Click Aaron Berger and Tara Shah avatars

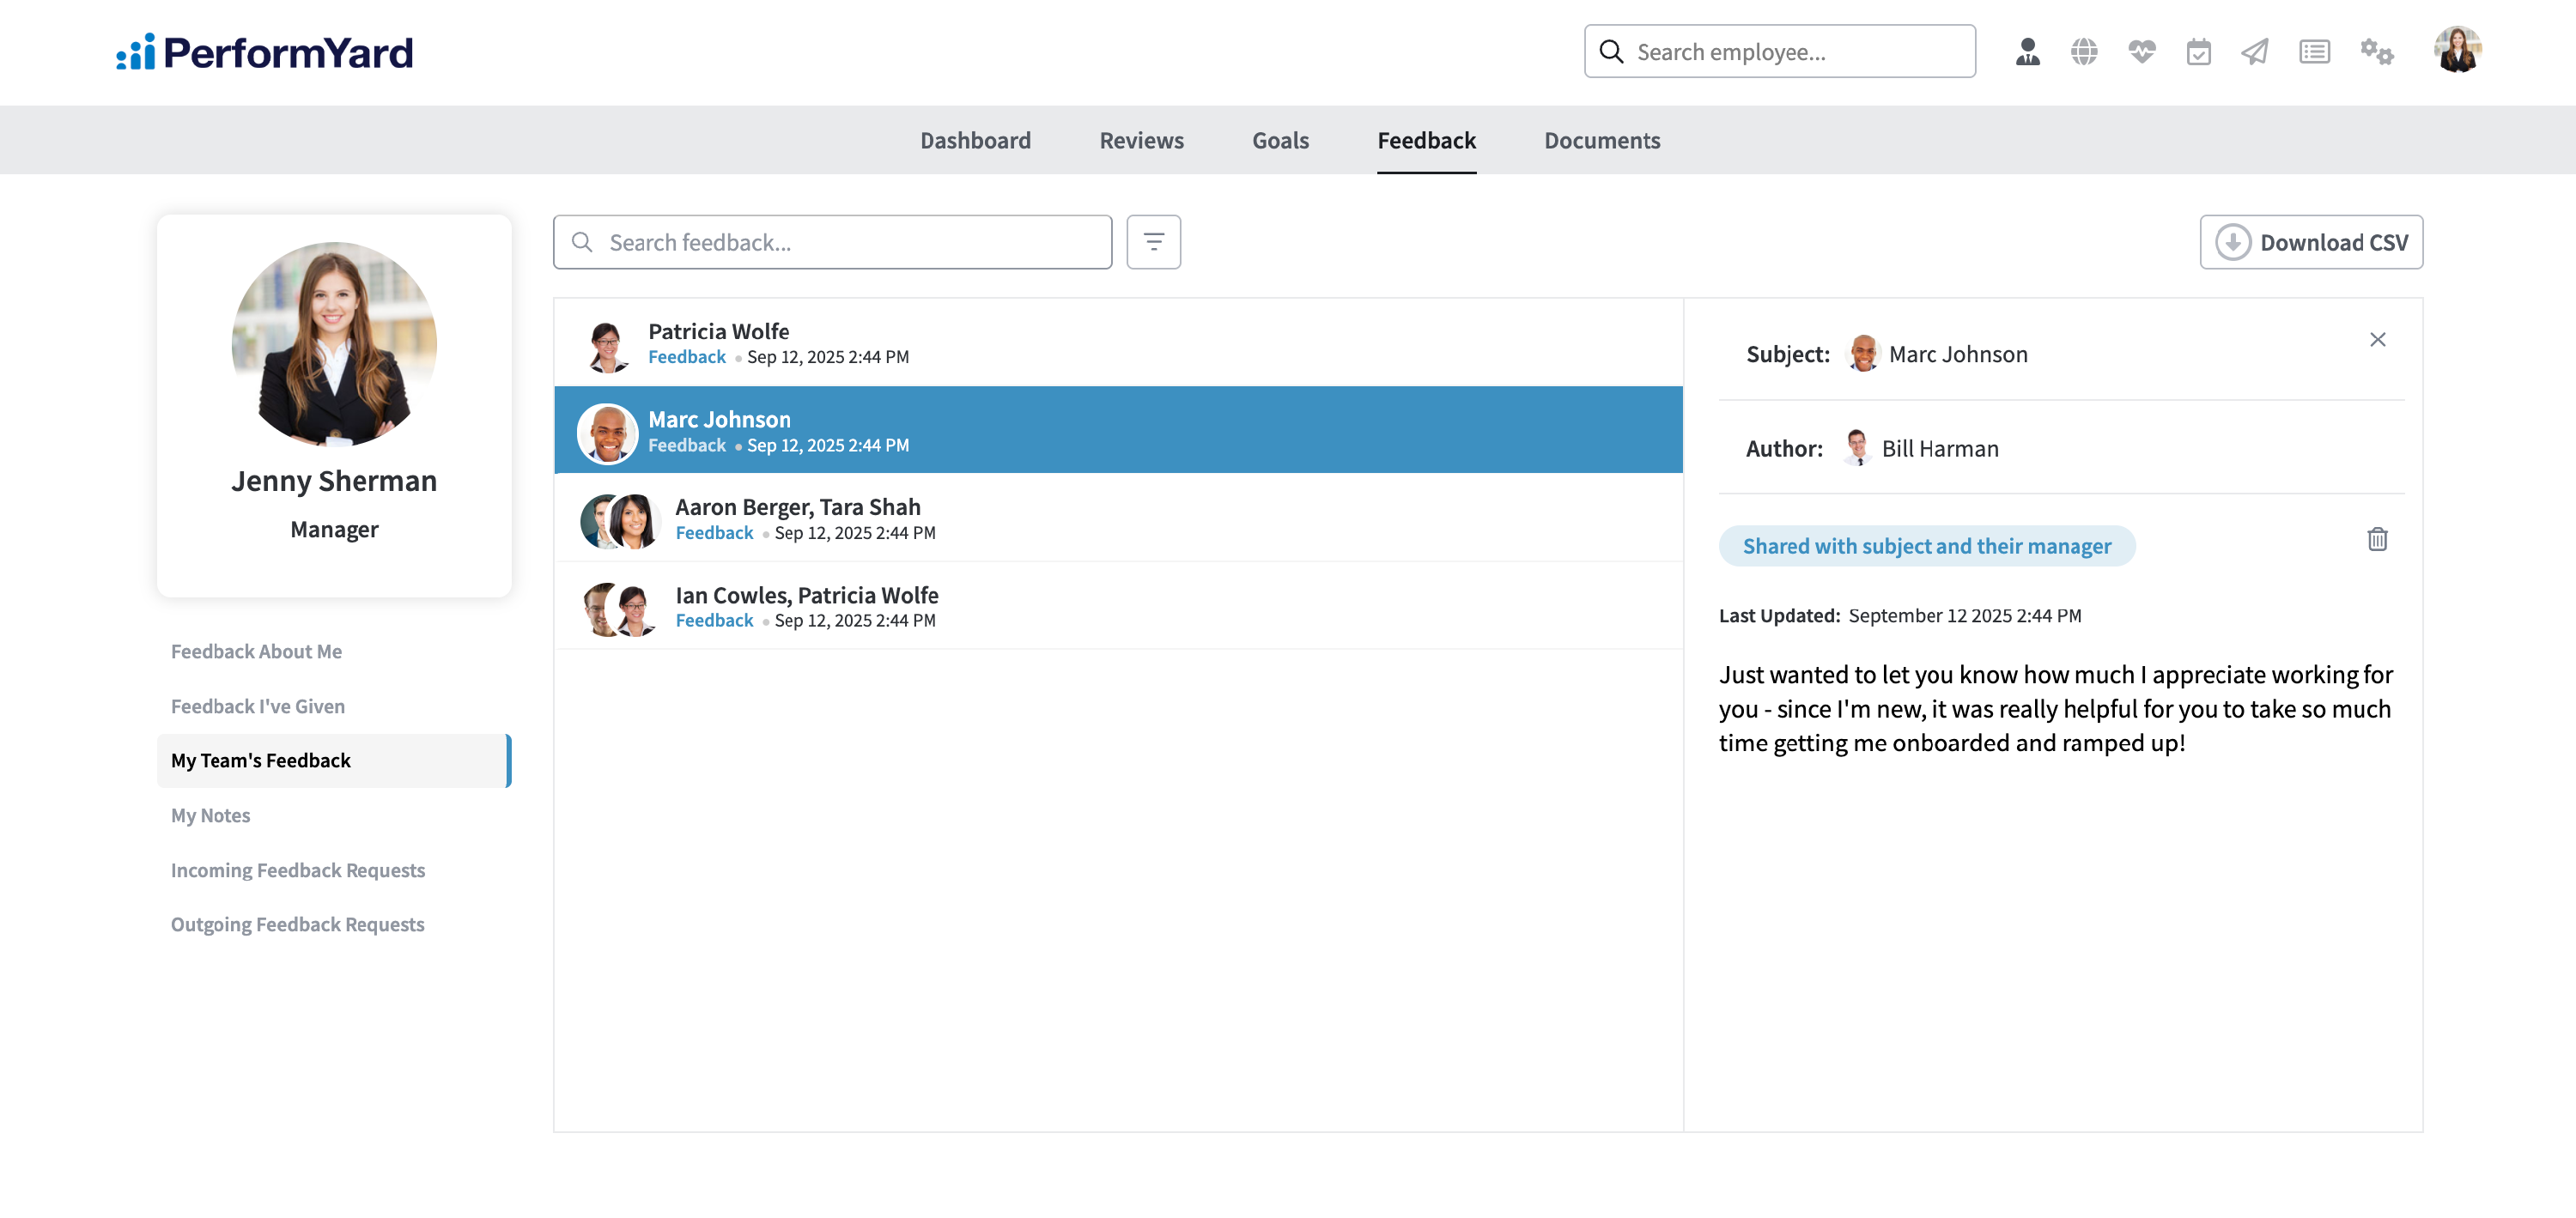[619, 521]
